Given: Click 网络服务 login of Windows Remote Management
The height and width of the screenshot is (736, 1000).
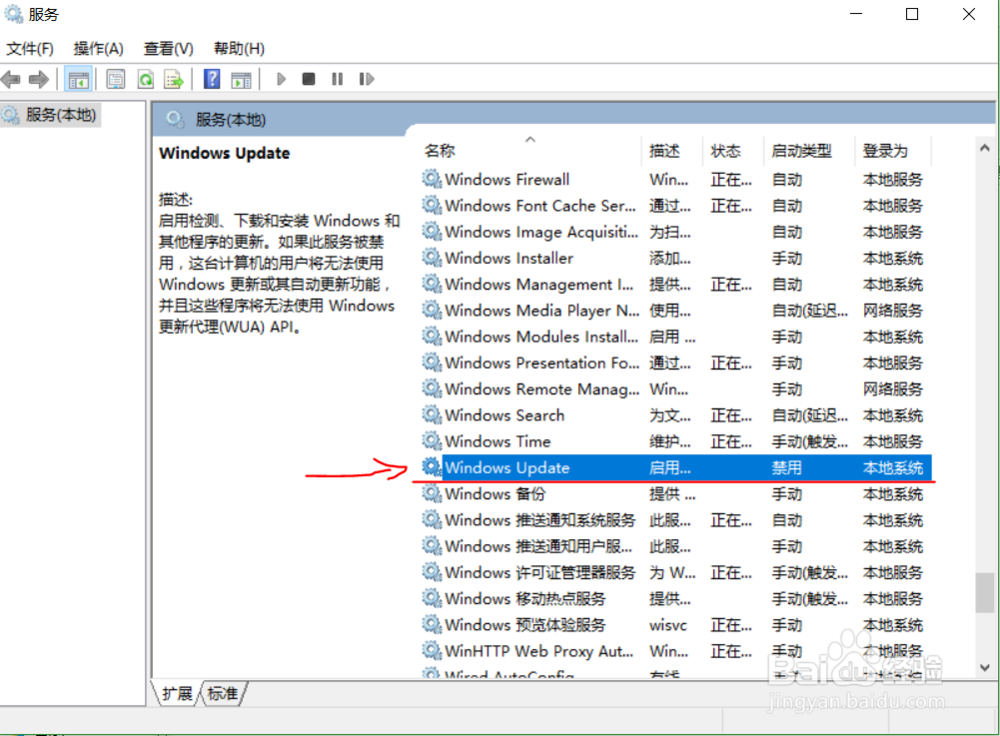Looking at the screenshot, I should (x=893, y=389).
